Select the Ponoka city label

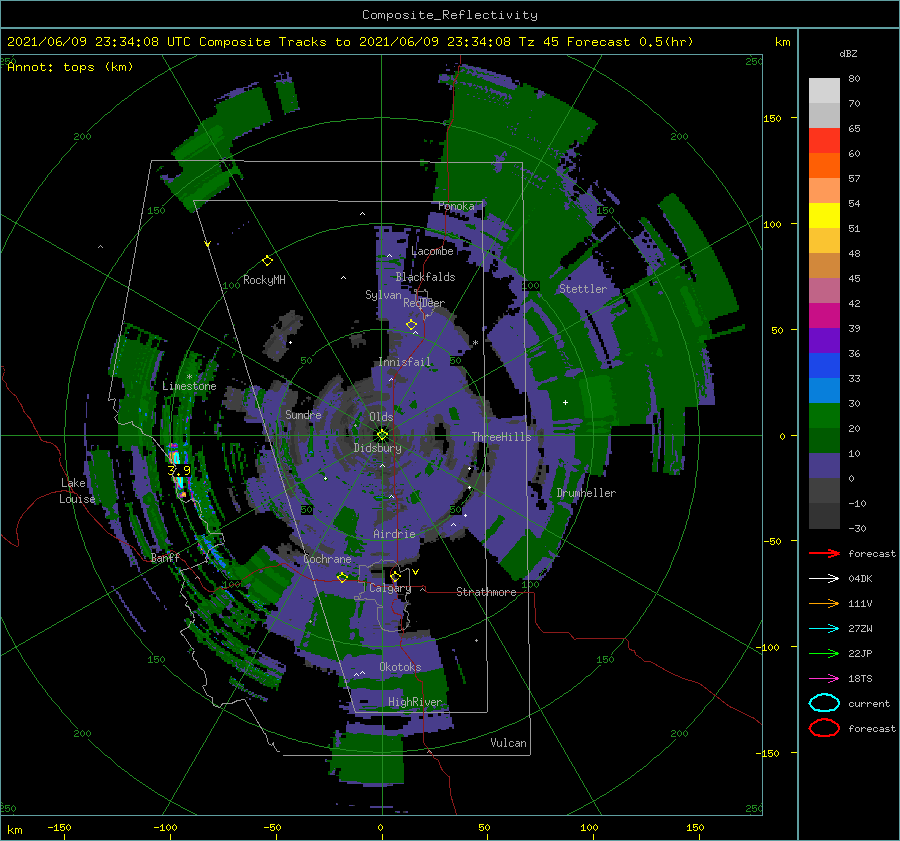tap(456, 206)
